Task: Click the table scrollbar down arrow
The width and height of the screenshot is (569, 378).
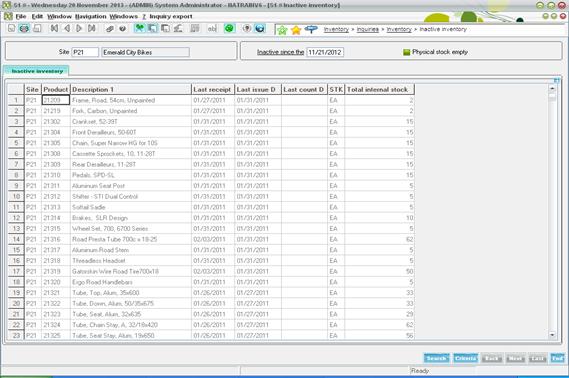Action: click(x=552, y=335)
